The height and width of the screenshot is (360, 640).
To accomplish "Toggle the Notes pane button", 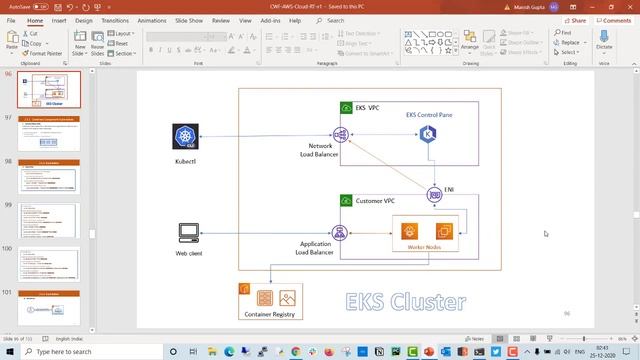I will coord(474,339).
